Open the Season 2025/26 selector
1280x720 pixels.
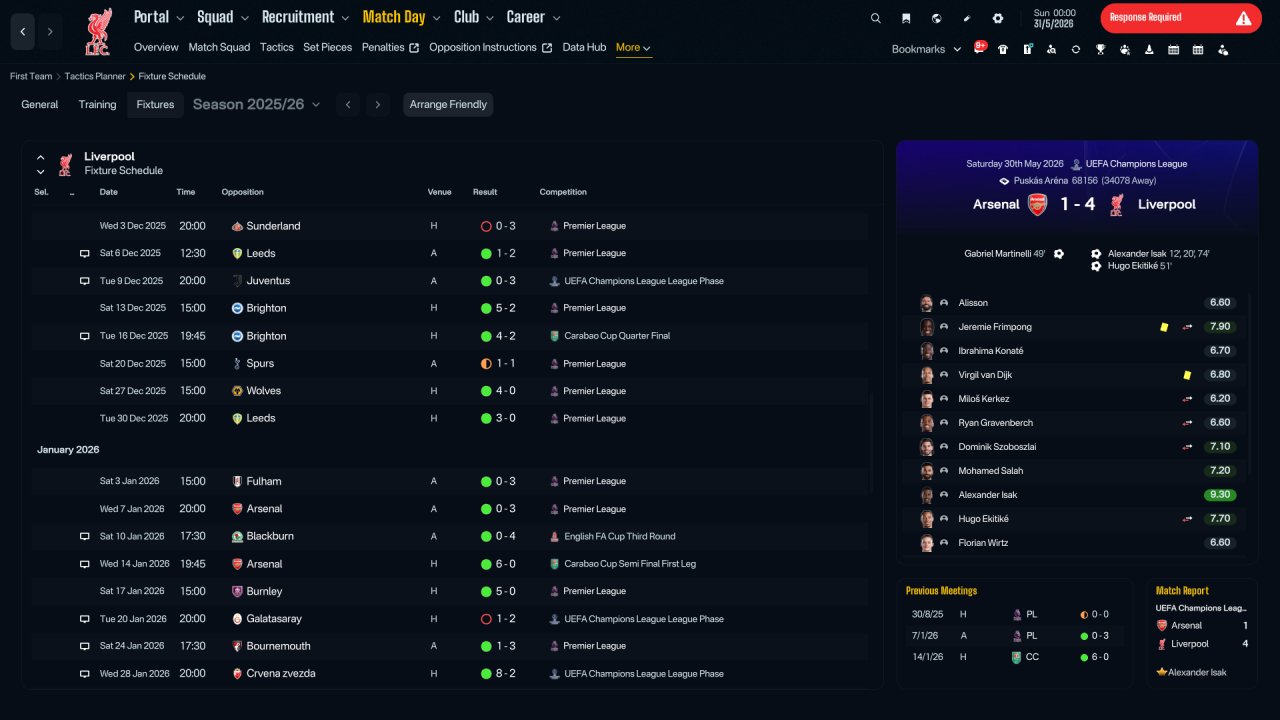[256, 104]
